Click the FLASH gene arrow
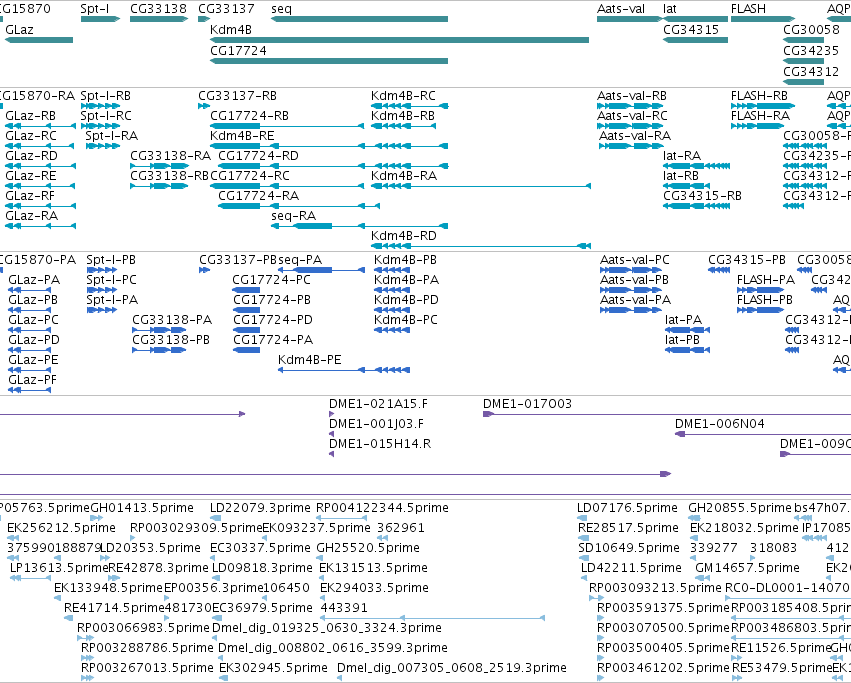The image size is (851, 683). pyautogui.click(x=763, y=19)
